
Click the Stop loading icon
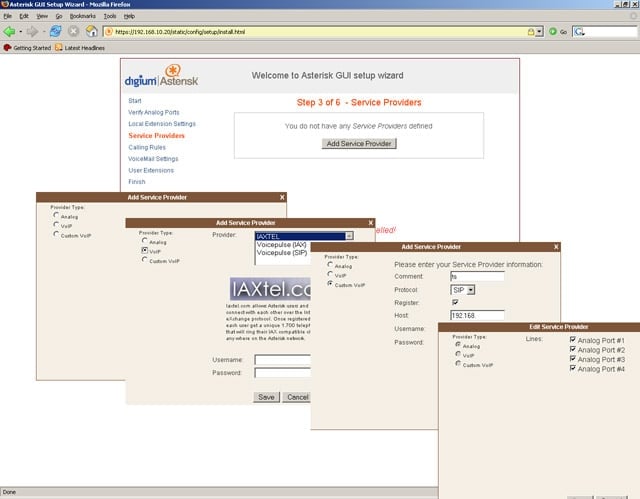[73, 31]
